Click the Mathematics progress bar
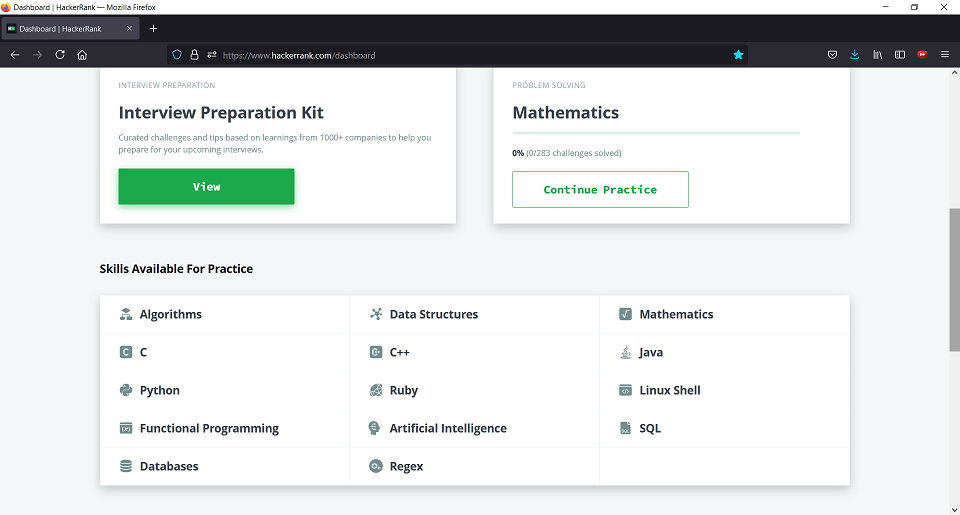 656,133
